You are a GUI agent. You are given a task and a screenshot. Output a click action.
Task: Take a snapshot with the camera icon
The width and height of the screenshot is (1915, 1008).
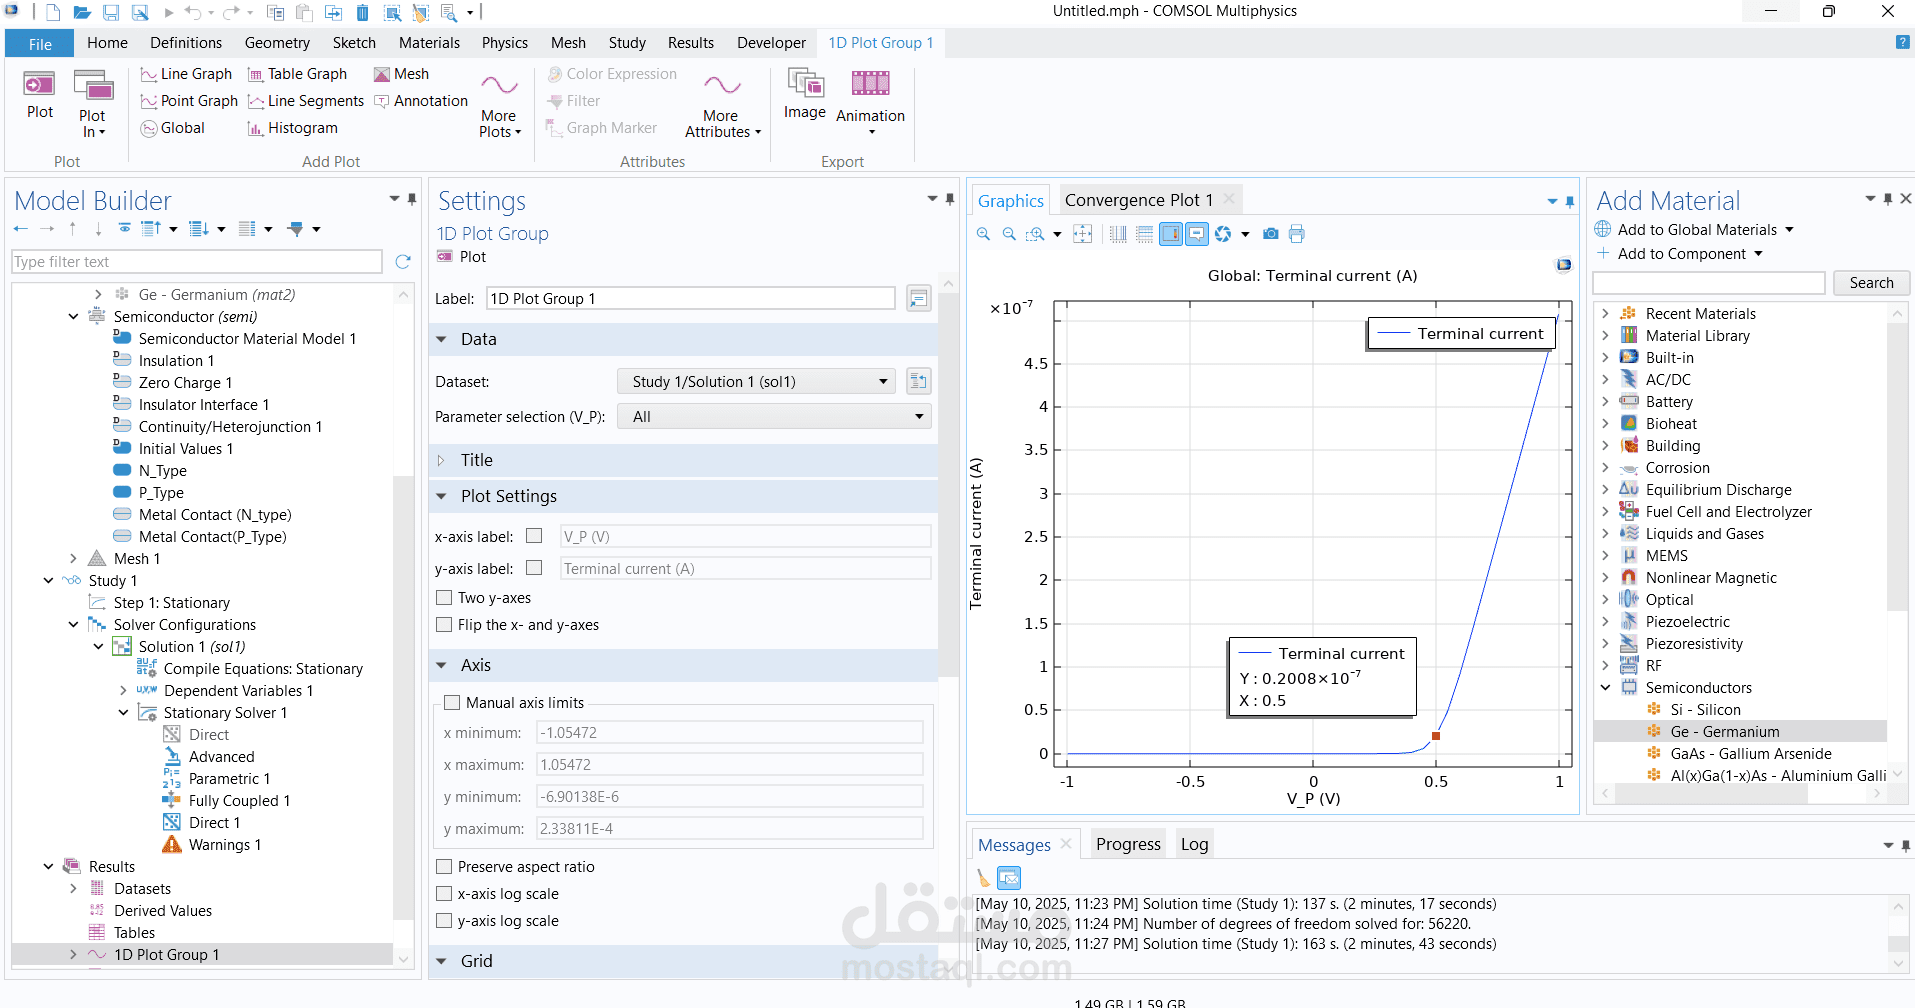tap(1270, 234)
